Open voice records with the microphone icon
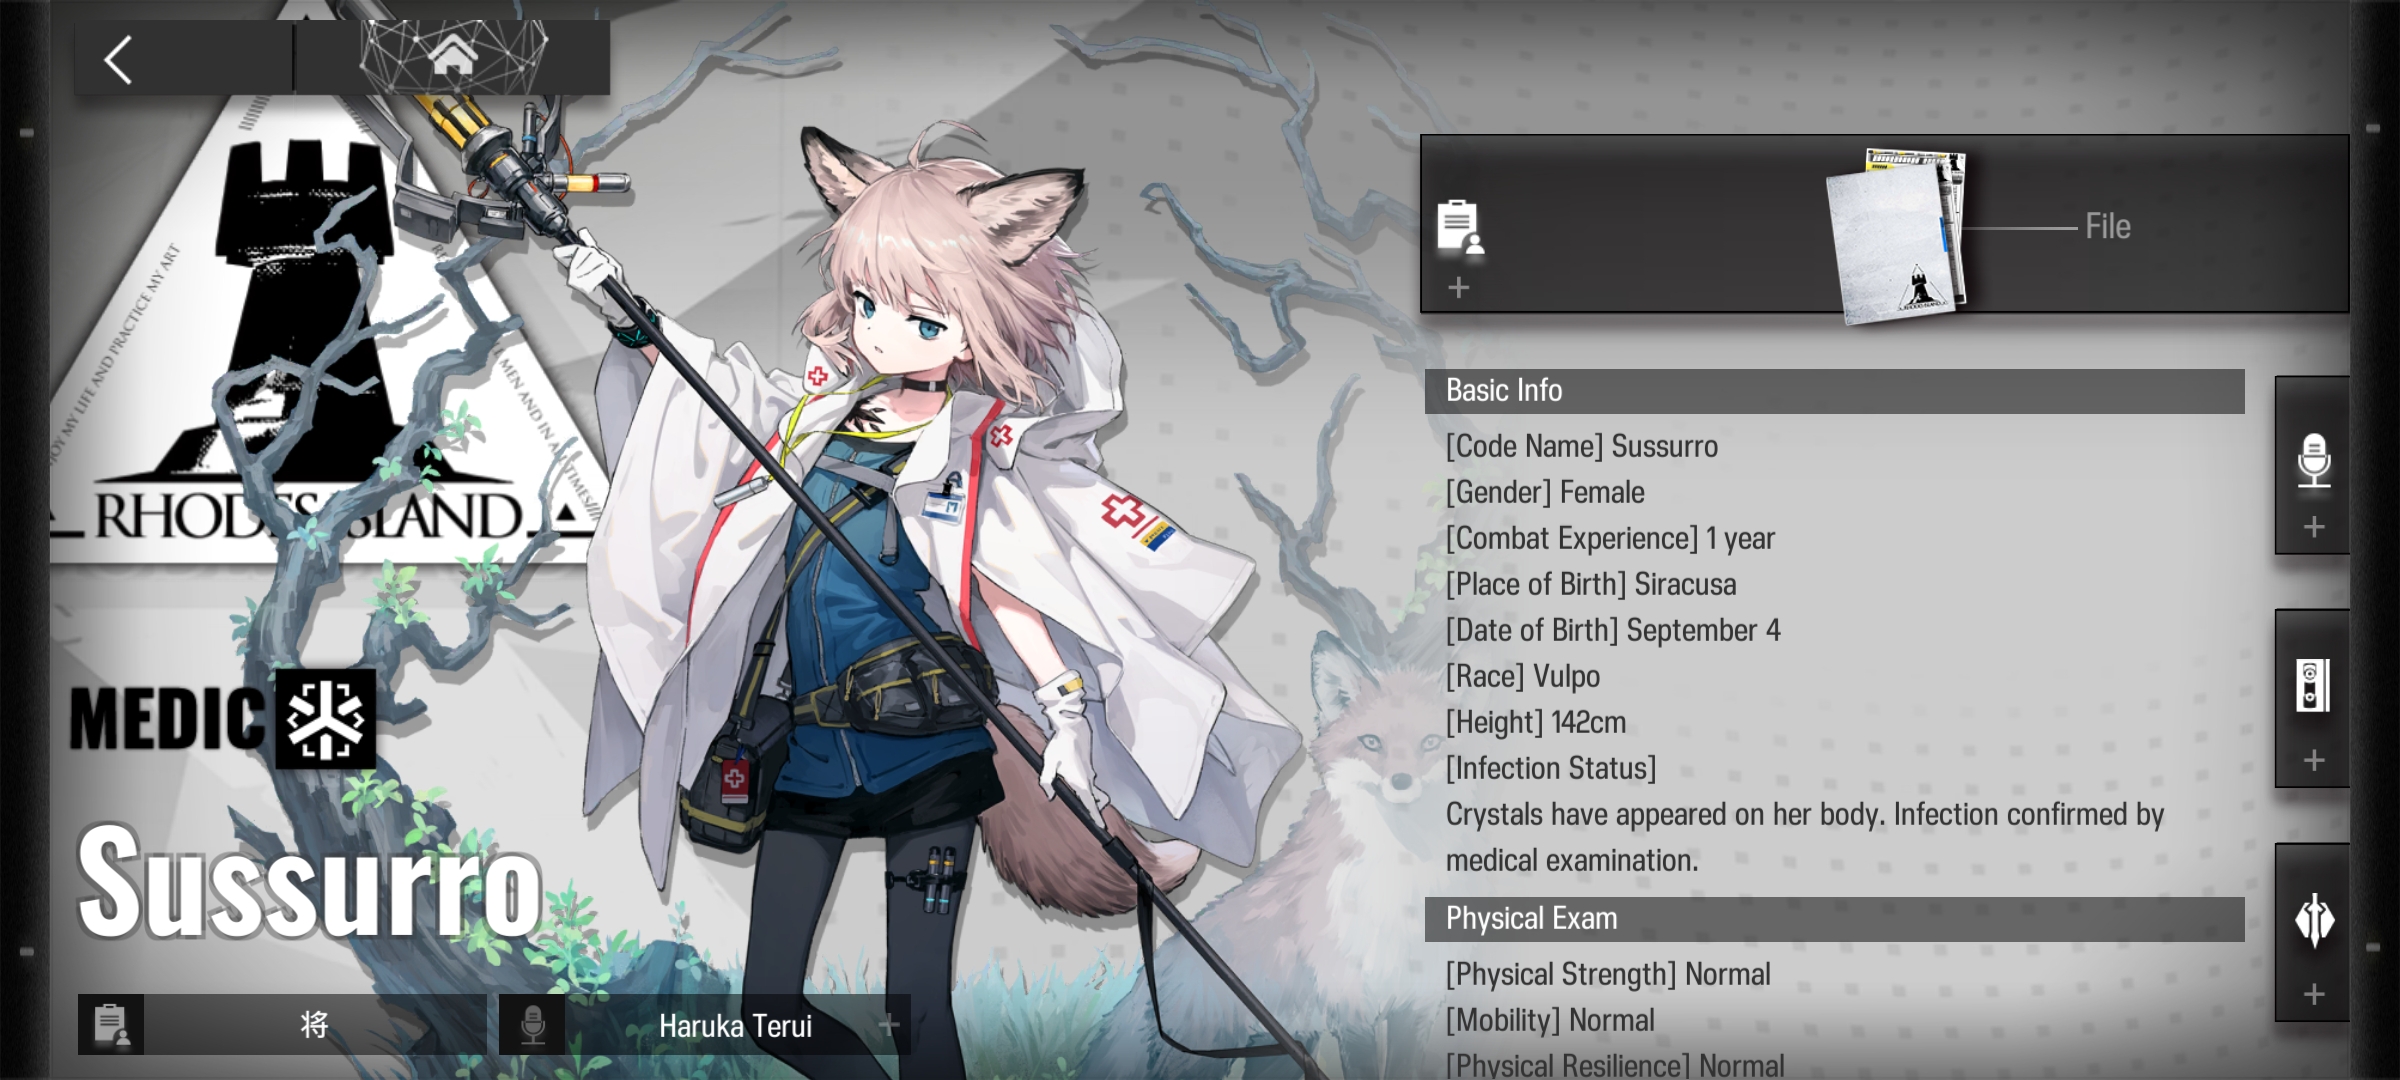 click(2313, 460)
